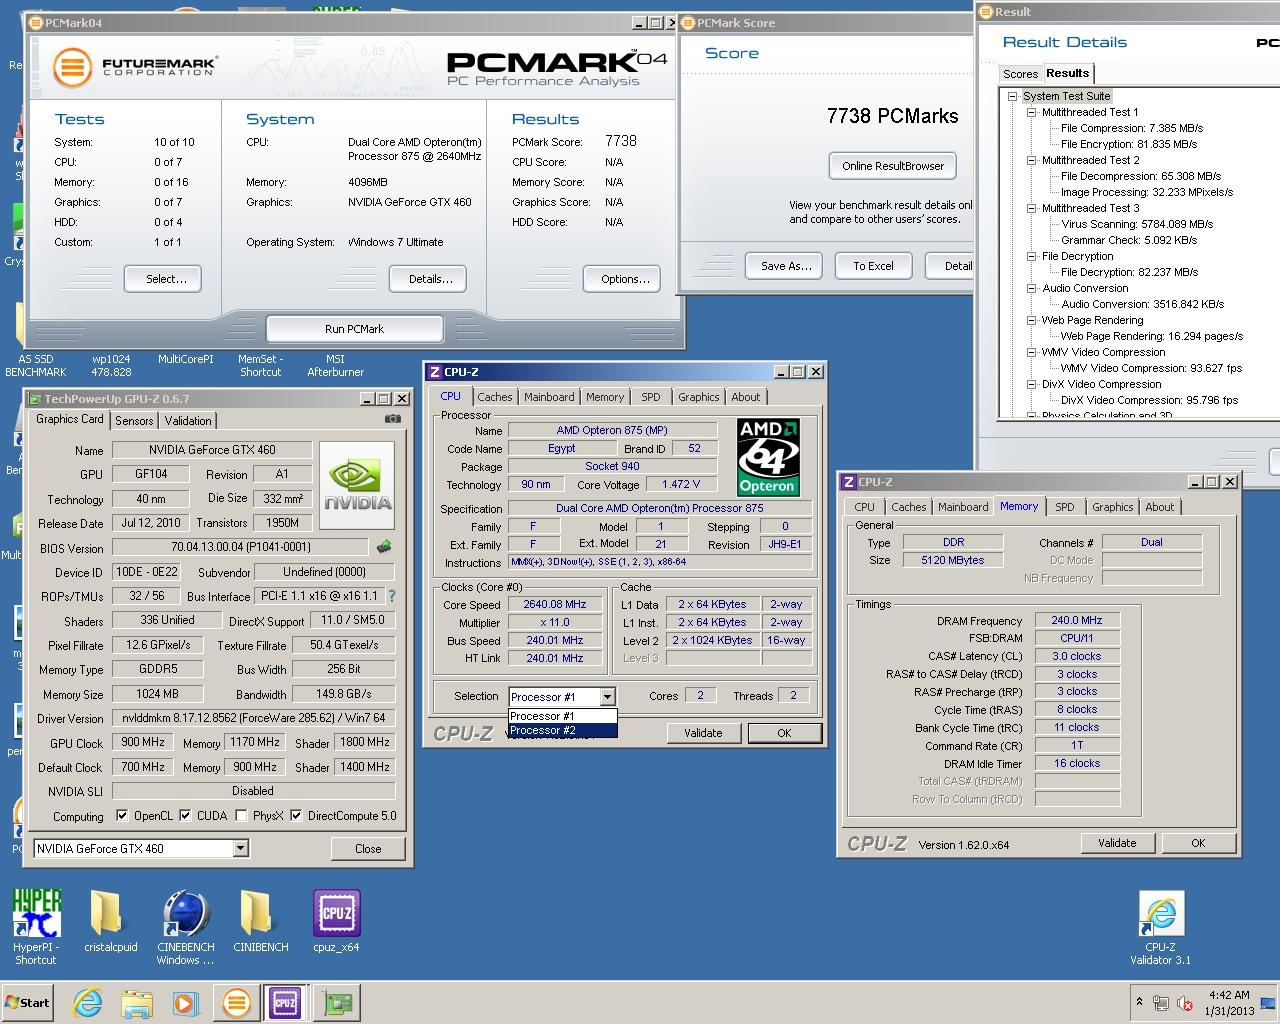Open SPD tab in CPU-Z Memory window
Viewport: 1280px width, 1024px height.
point(1065,507)
